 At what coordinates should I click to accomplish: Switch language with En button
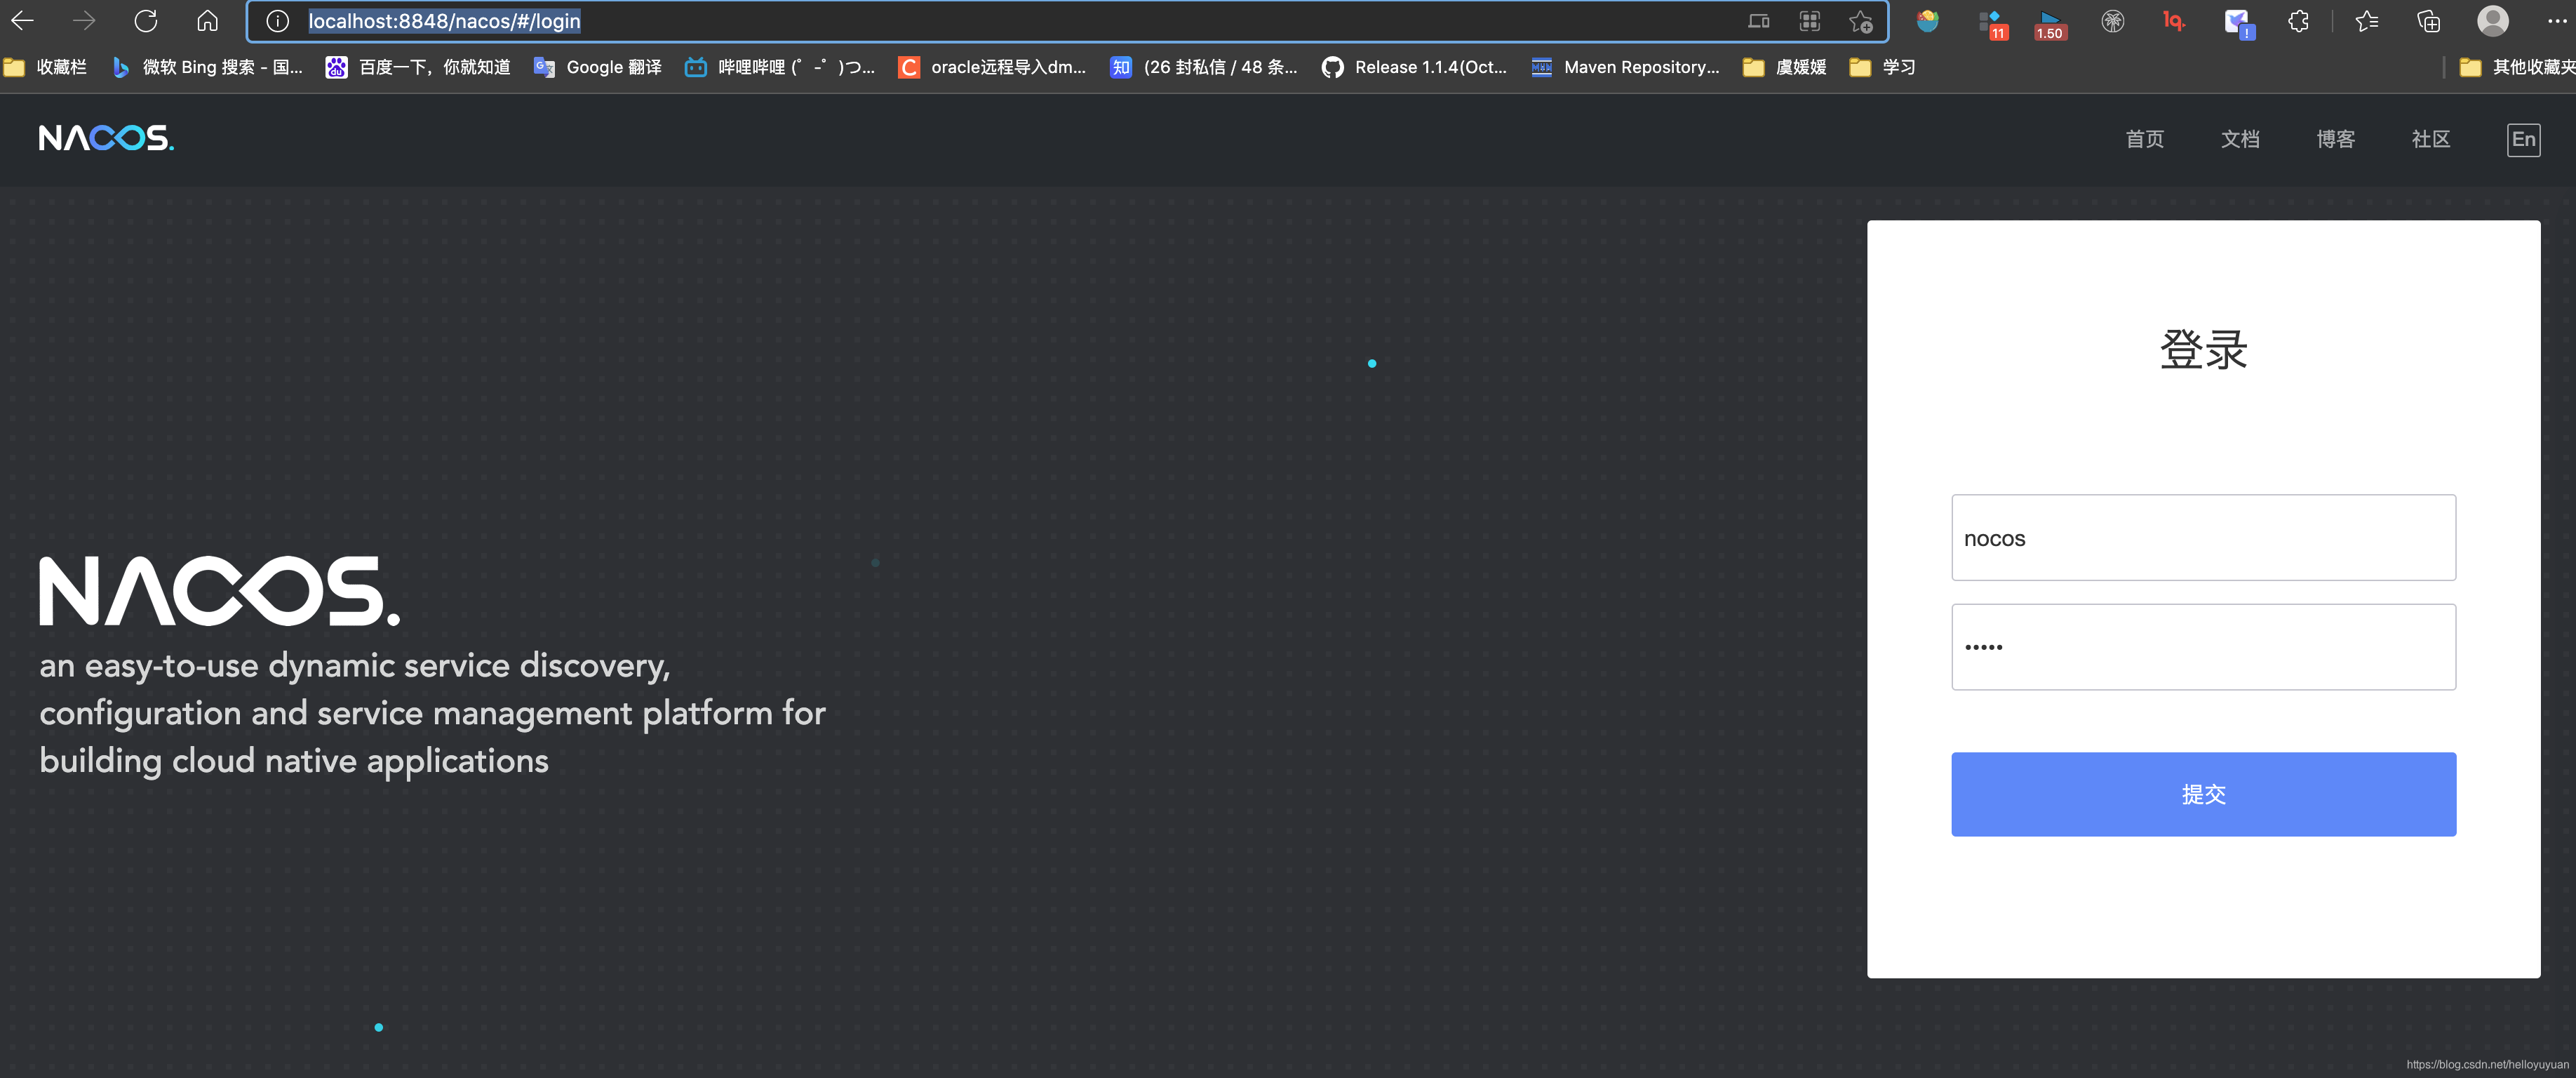(2523, 139)
